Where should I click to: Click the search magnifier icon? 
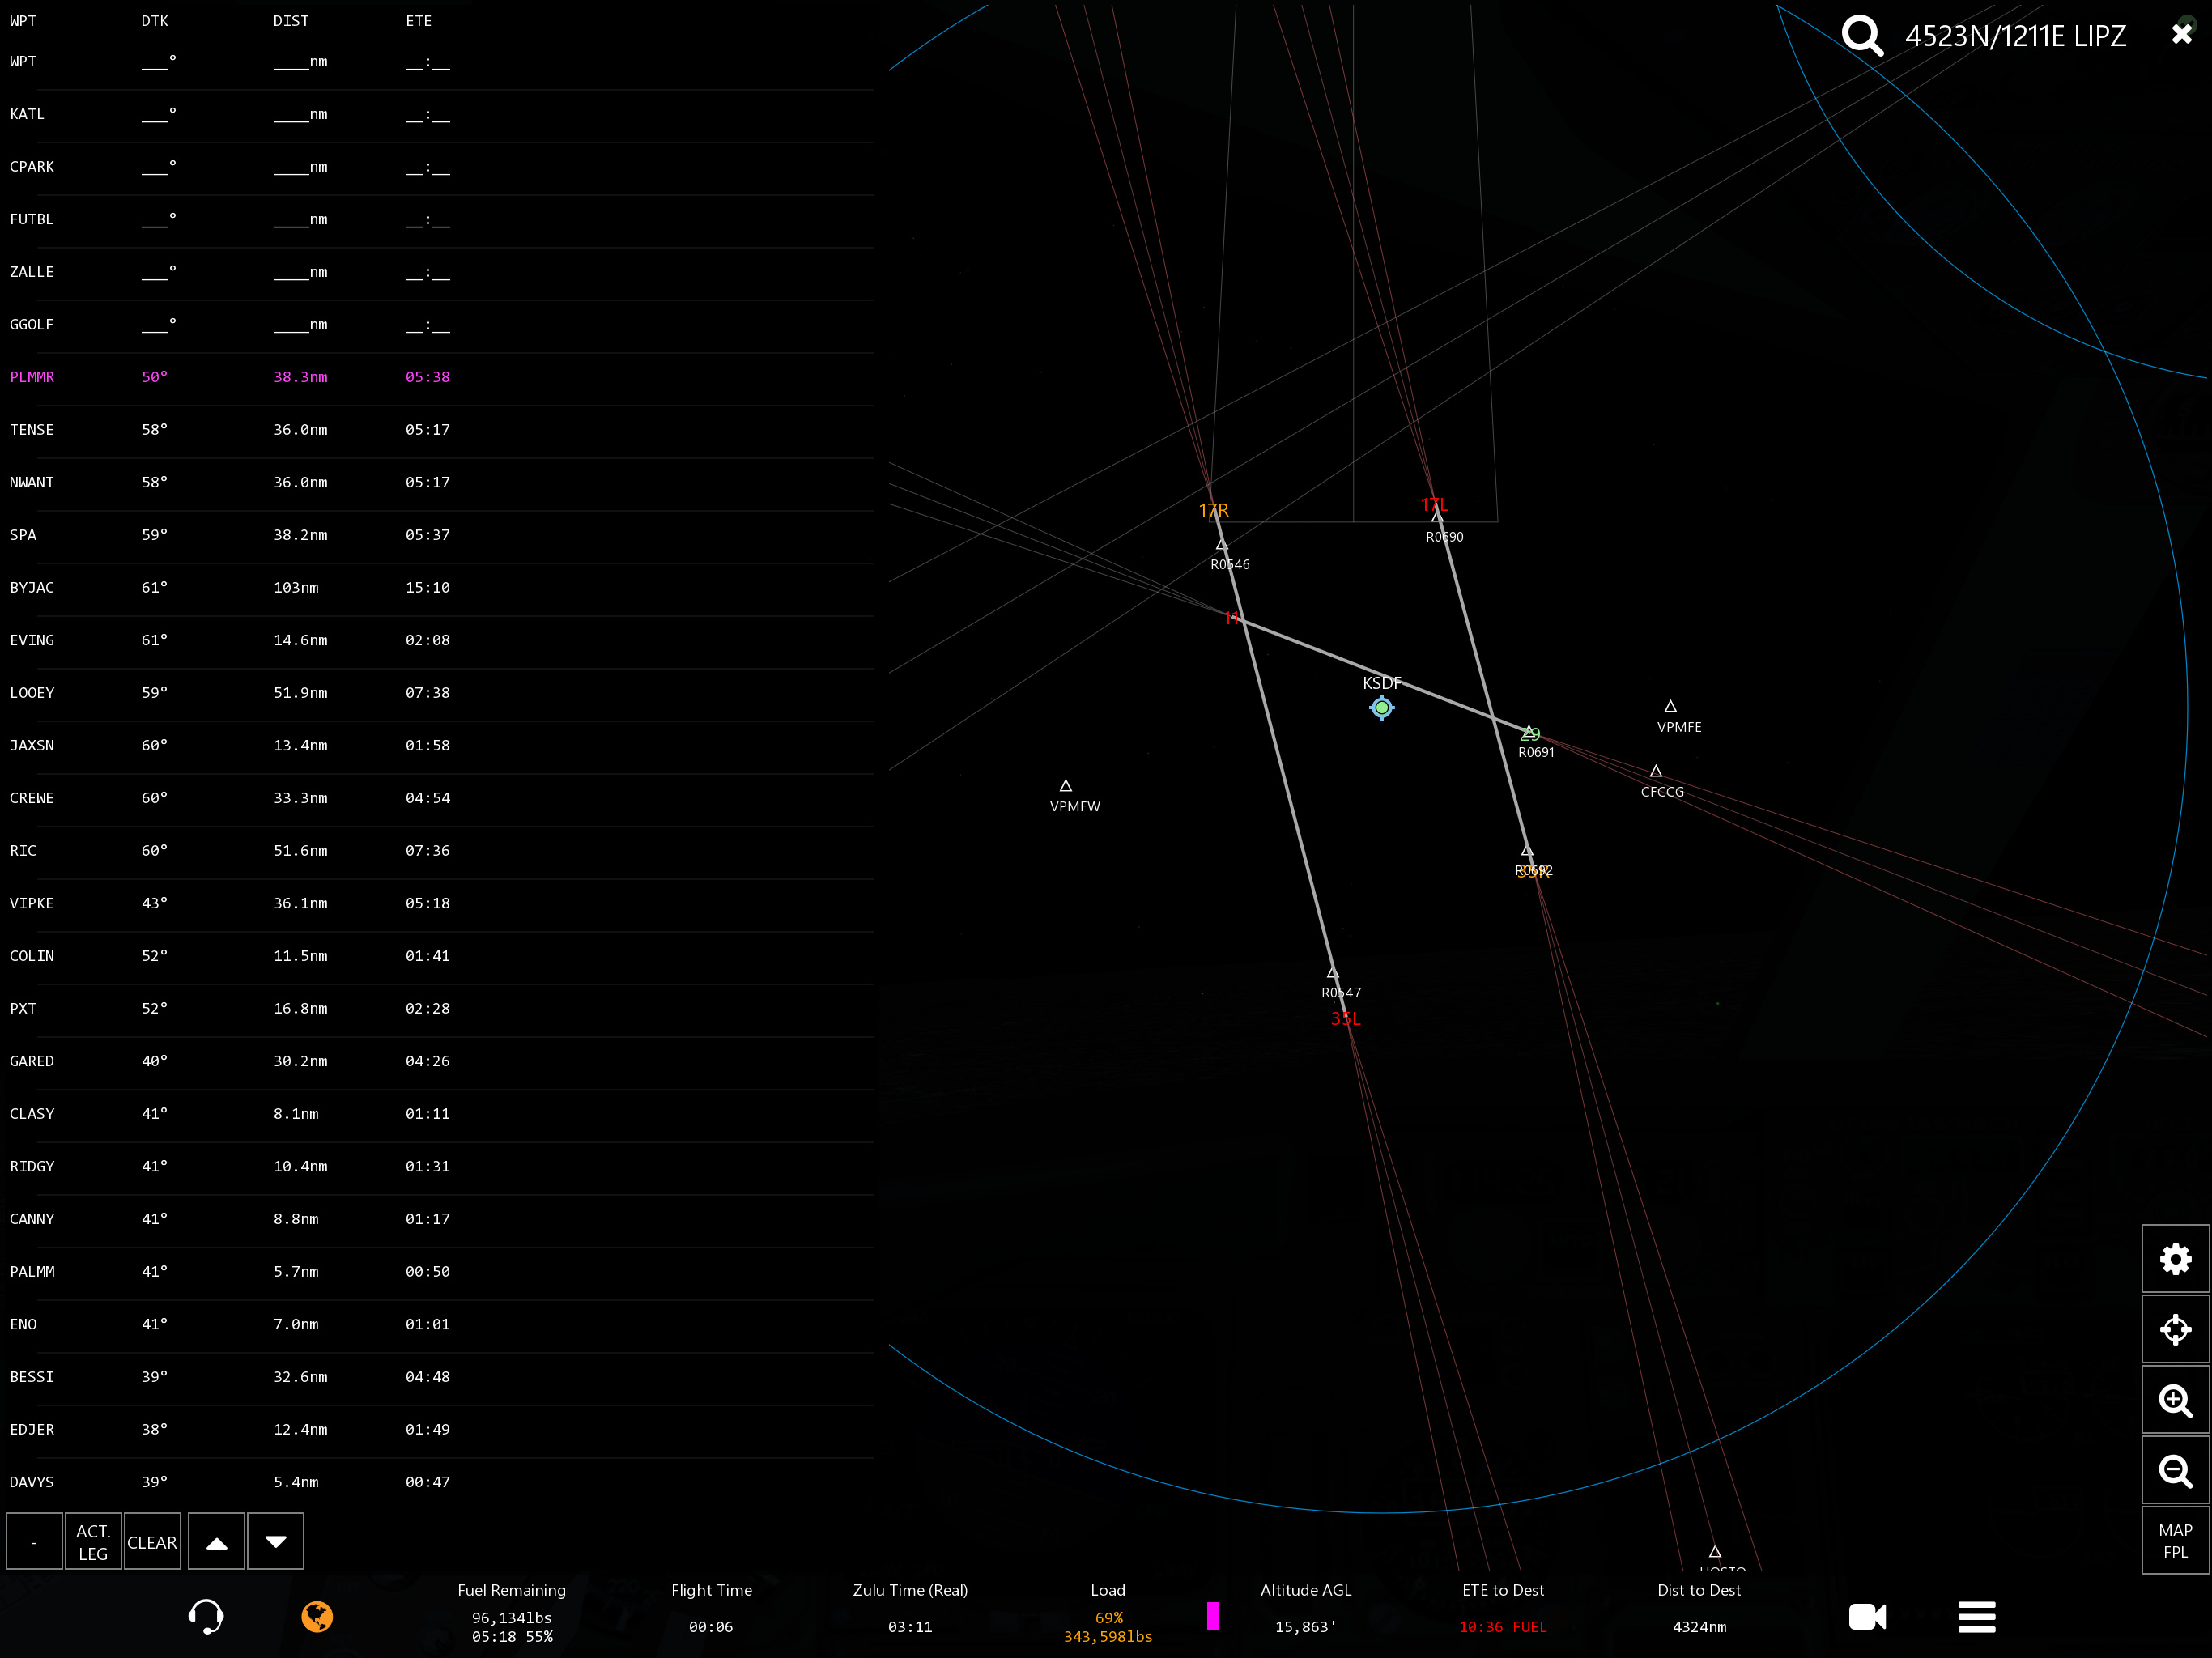point(1862,36)
